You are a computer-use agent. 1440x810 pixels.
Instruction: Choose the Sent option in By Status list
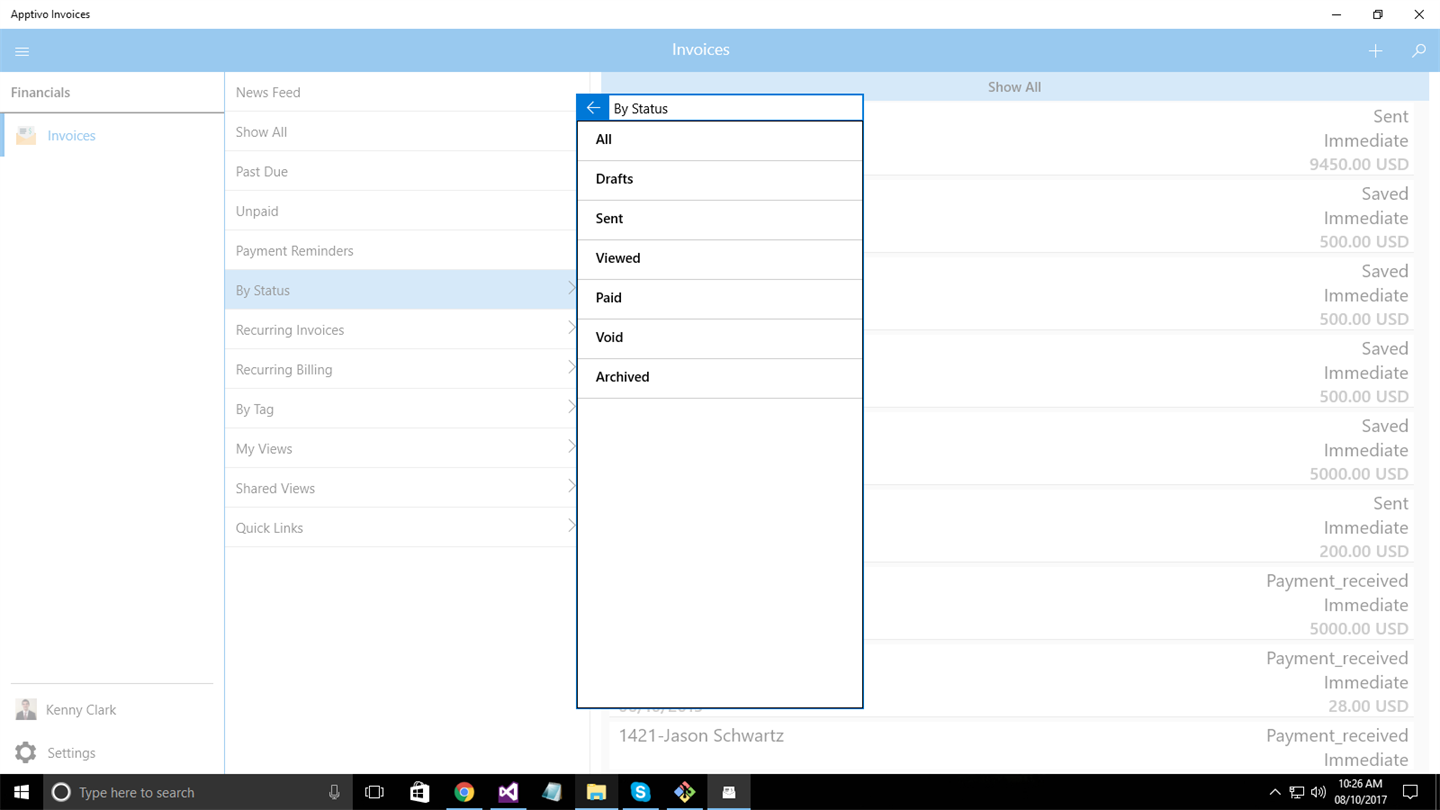click(720, 219)
